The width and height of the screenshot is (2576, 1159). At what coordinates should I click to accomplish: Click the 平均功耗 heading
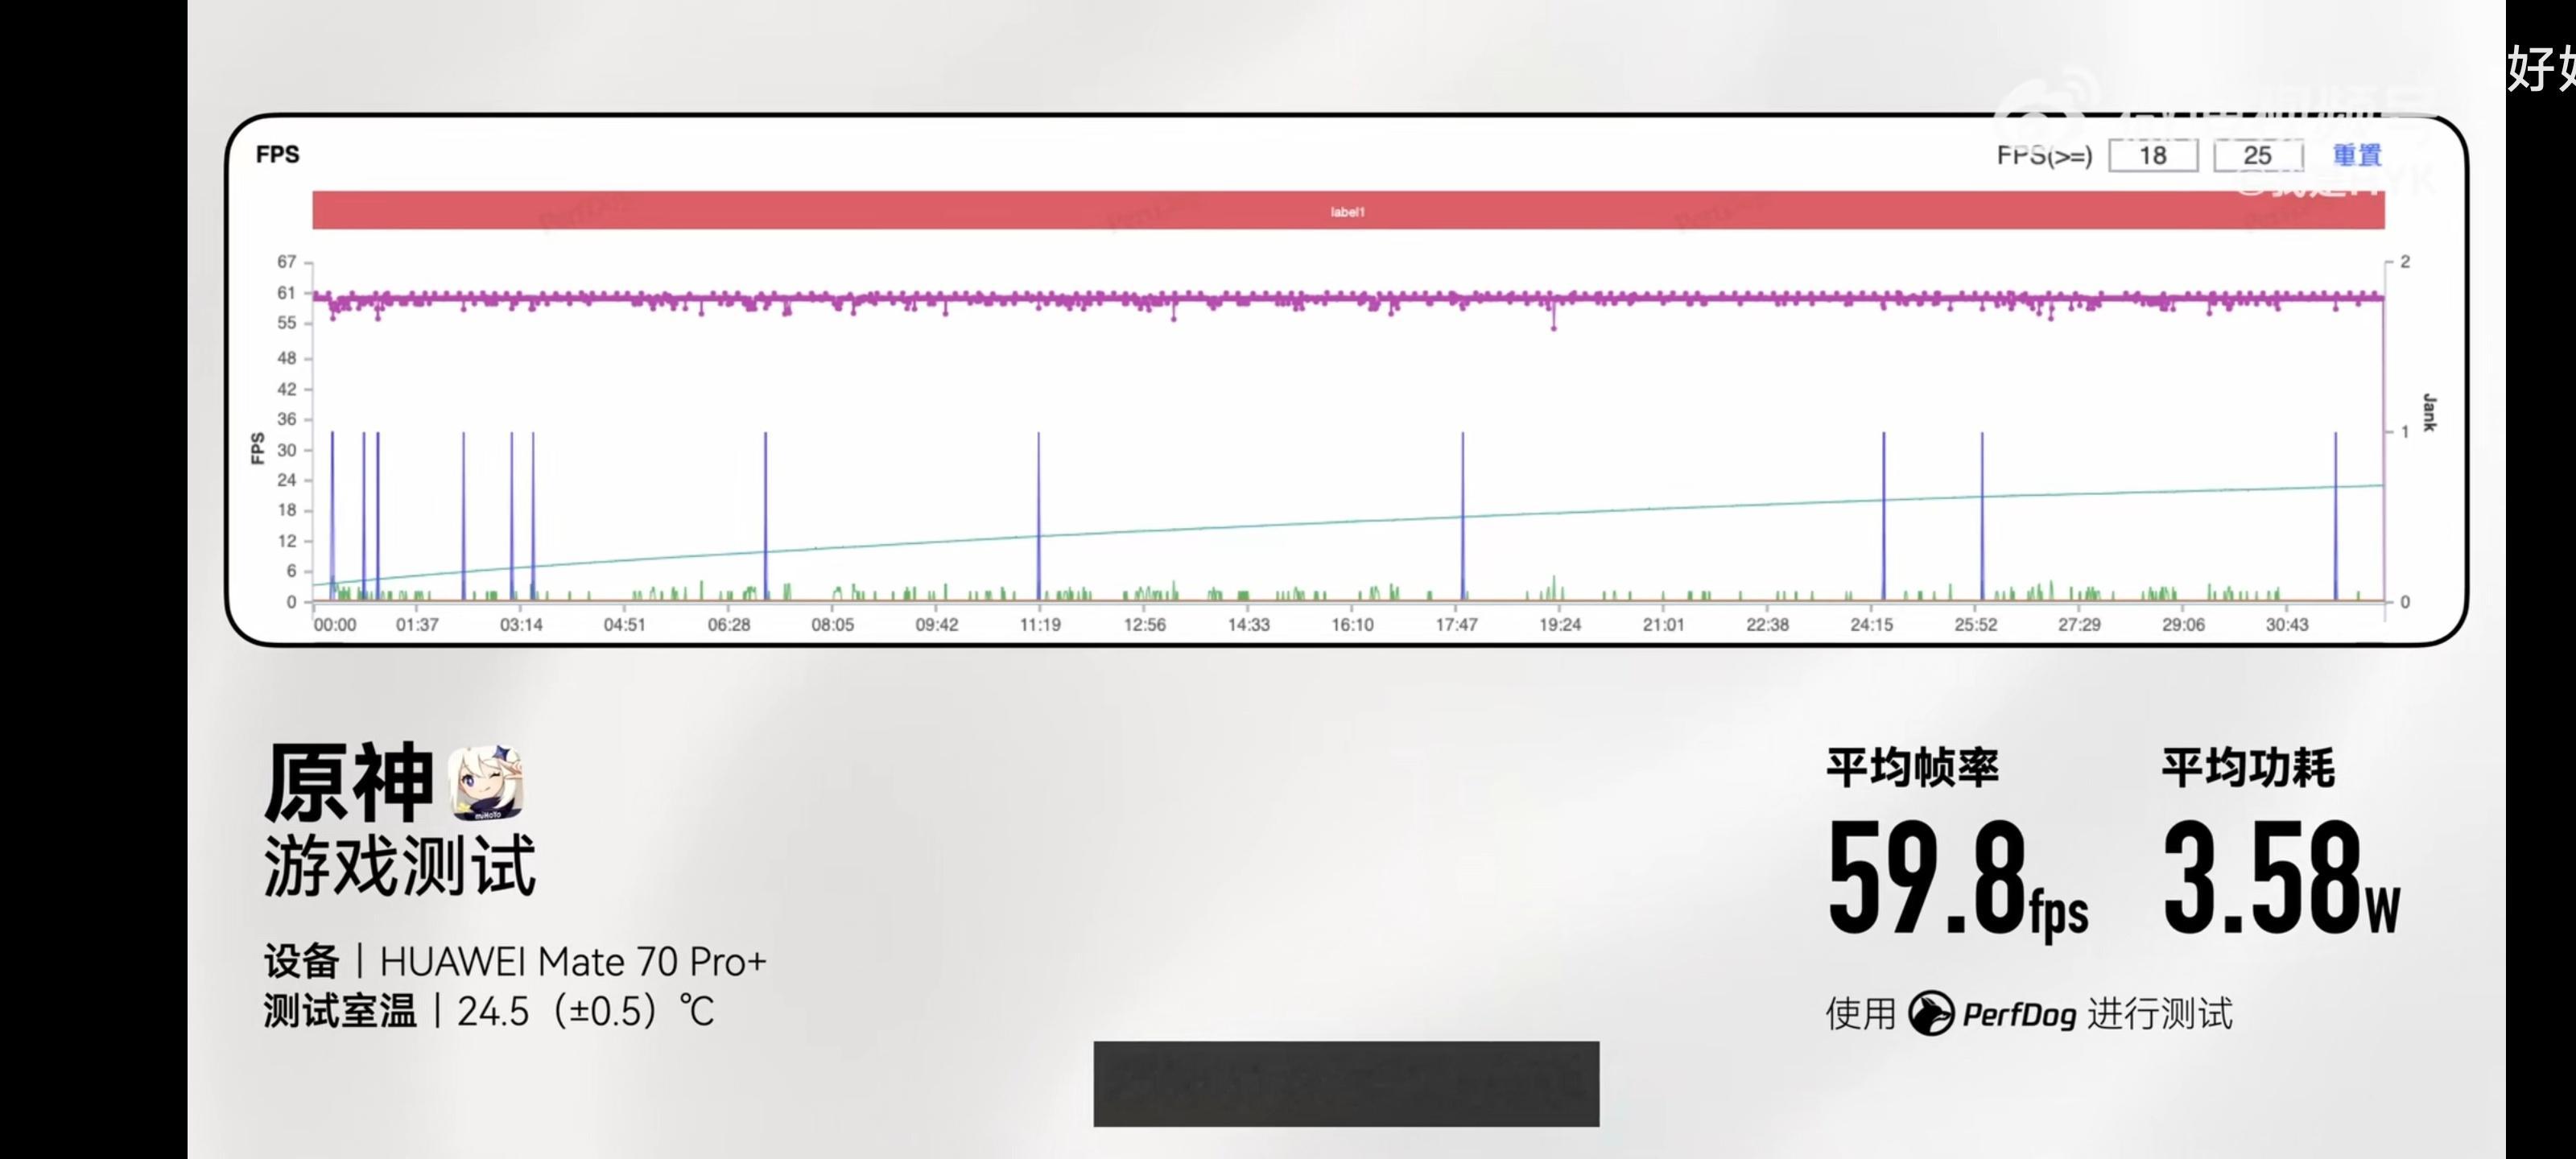click(x=2248, y=768)
